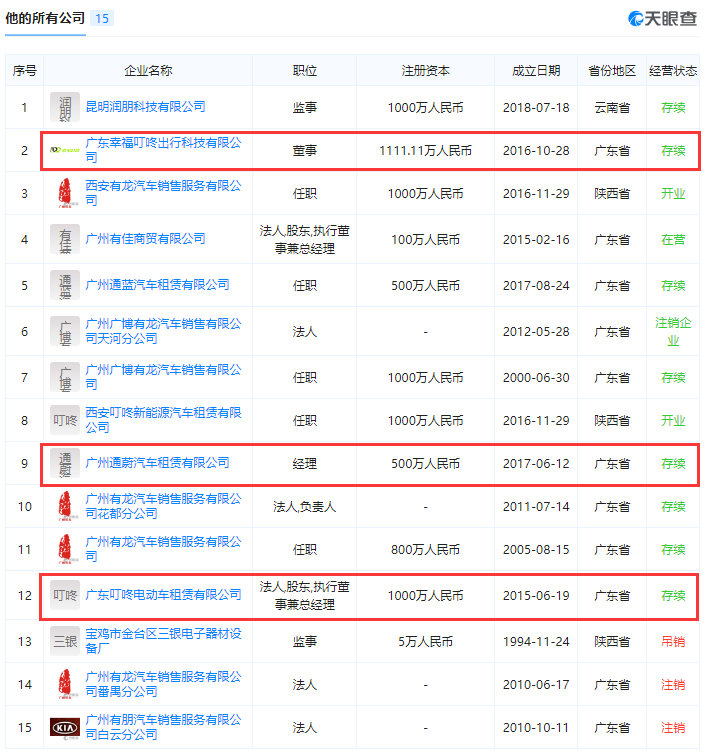Click the 15 company count badge
The width and height of the screenshot is (706, 756).
(x=102, y=18)
